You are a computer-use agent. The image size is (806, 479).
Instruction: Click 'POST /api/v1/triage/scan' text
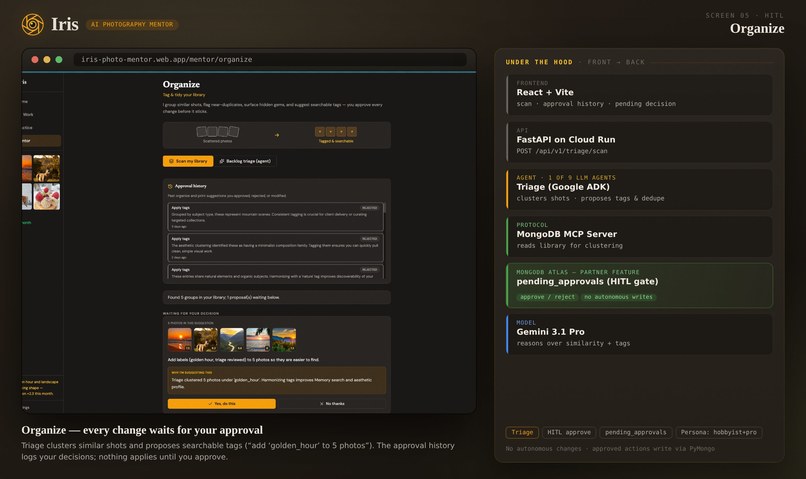point(562,151)
